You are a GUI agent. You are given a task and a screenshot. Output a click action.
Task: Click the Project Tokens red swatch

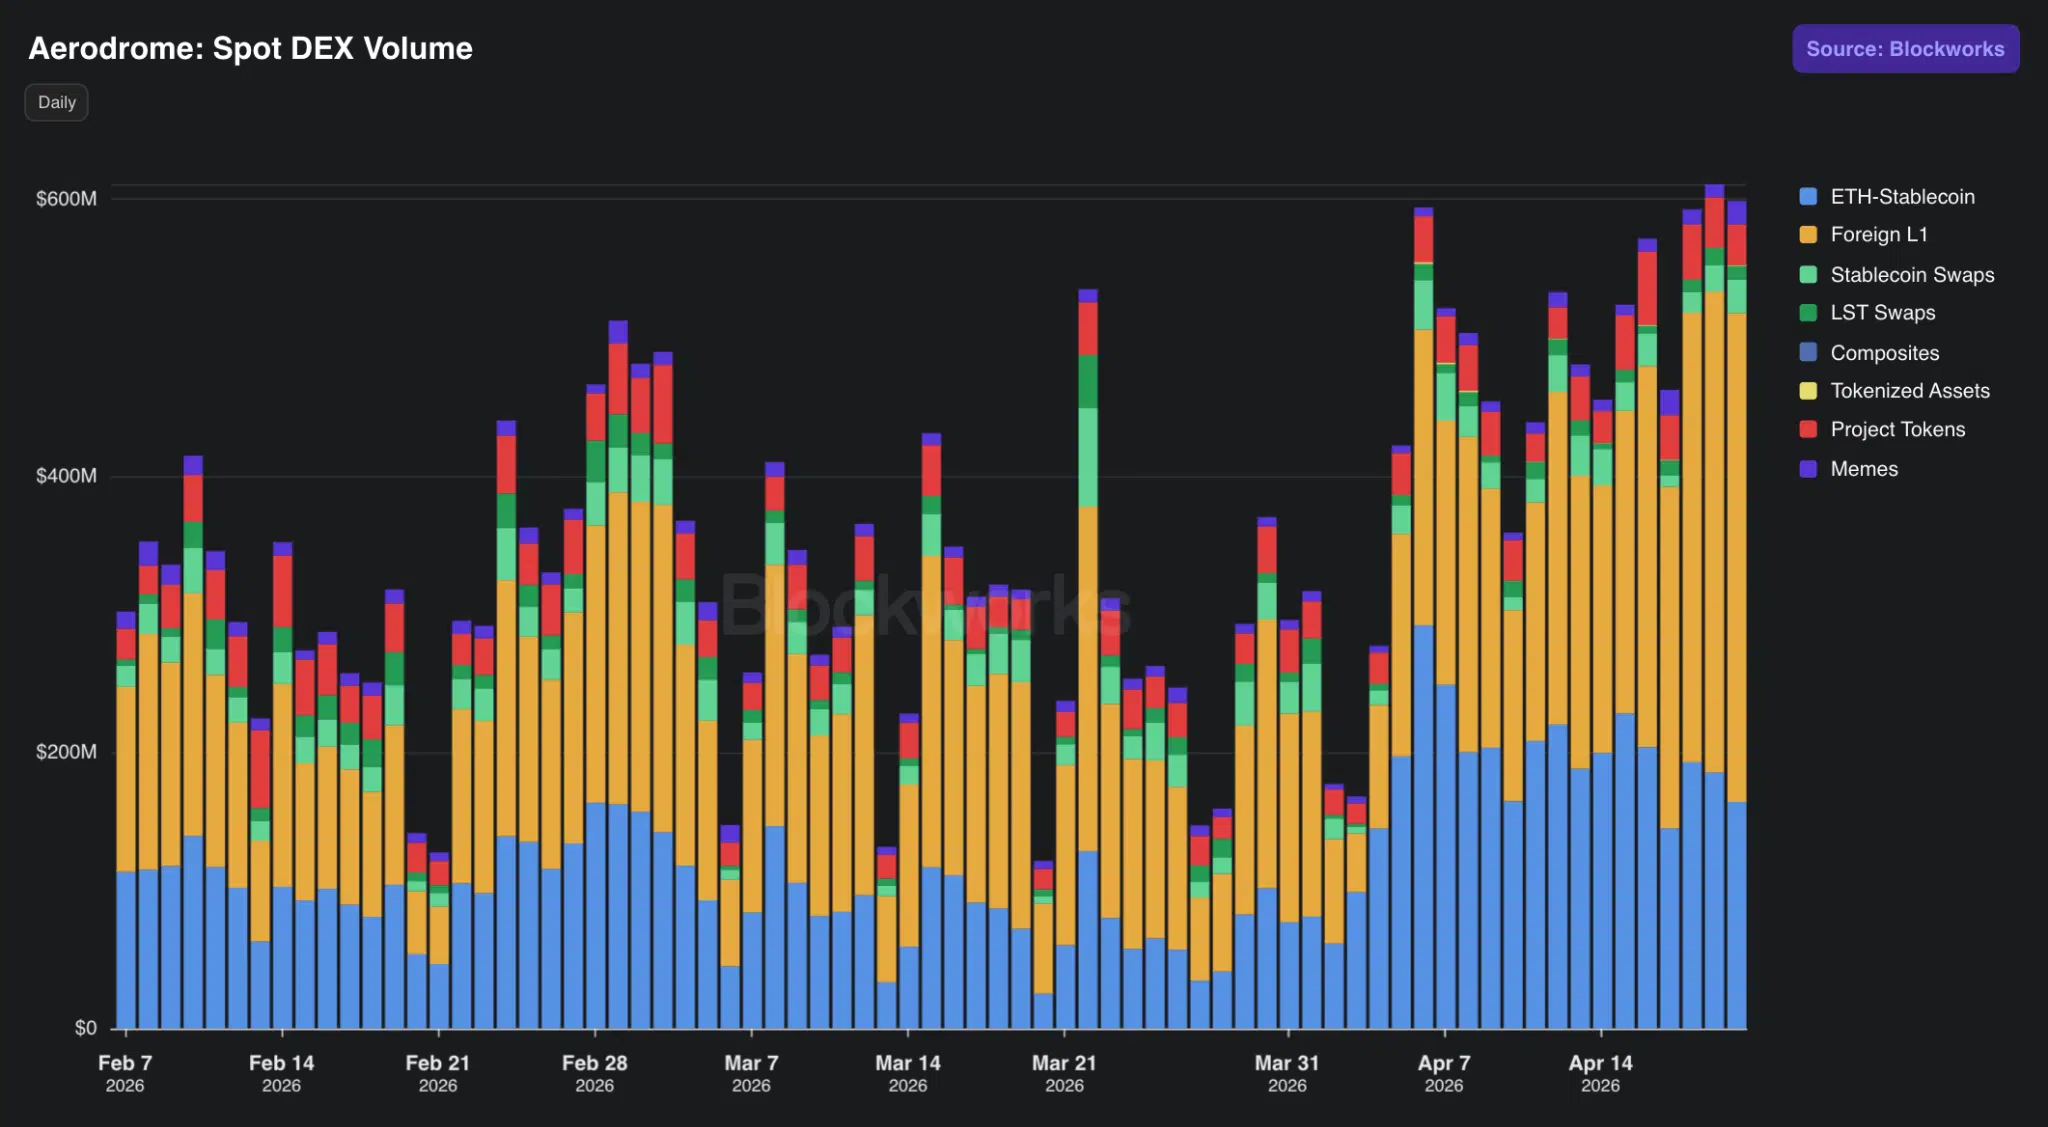1808,430
